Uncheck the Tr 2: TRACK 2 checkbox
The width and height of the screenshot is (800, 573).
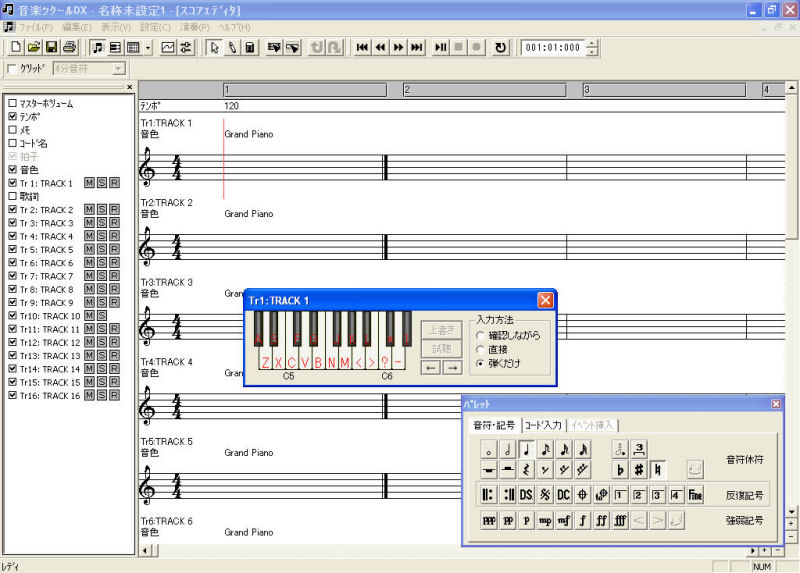pos(13,210)
